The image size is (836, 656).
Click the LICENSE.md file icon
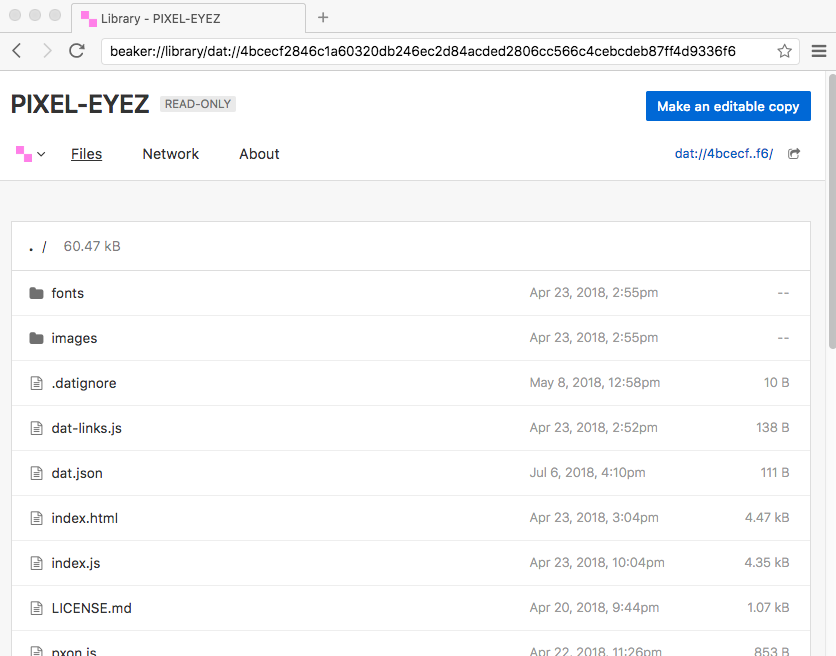click(x=36, y=608)
